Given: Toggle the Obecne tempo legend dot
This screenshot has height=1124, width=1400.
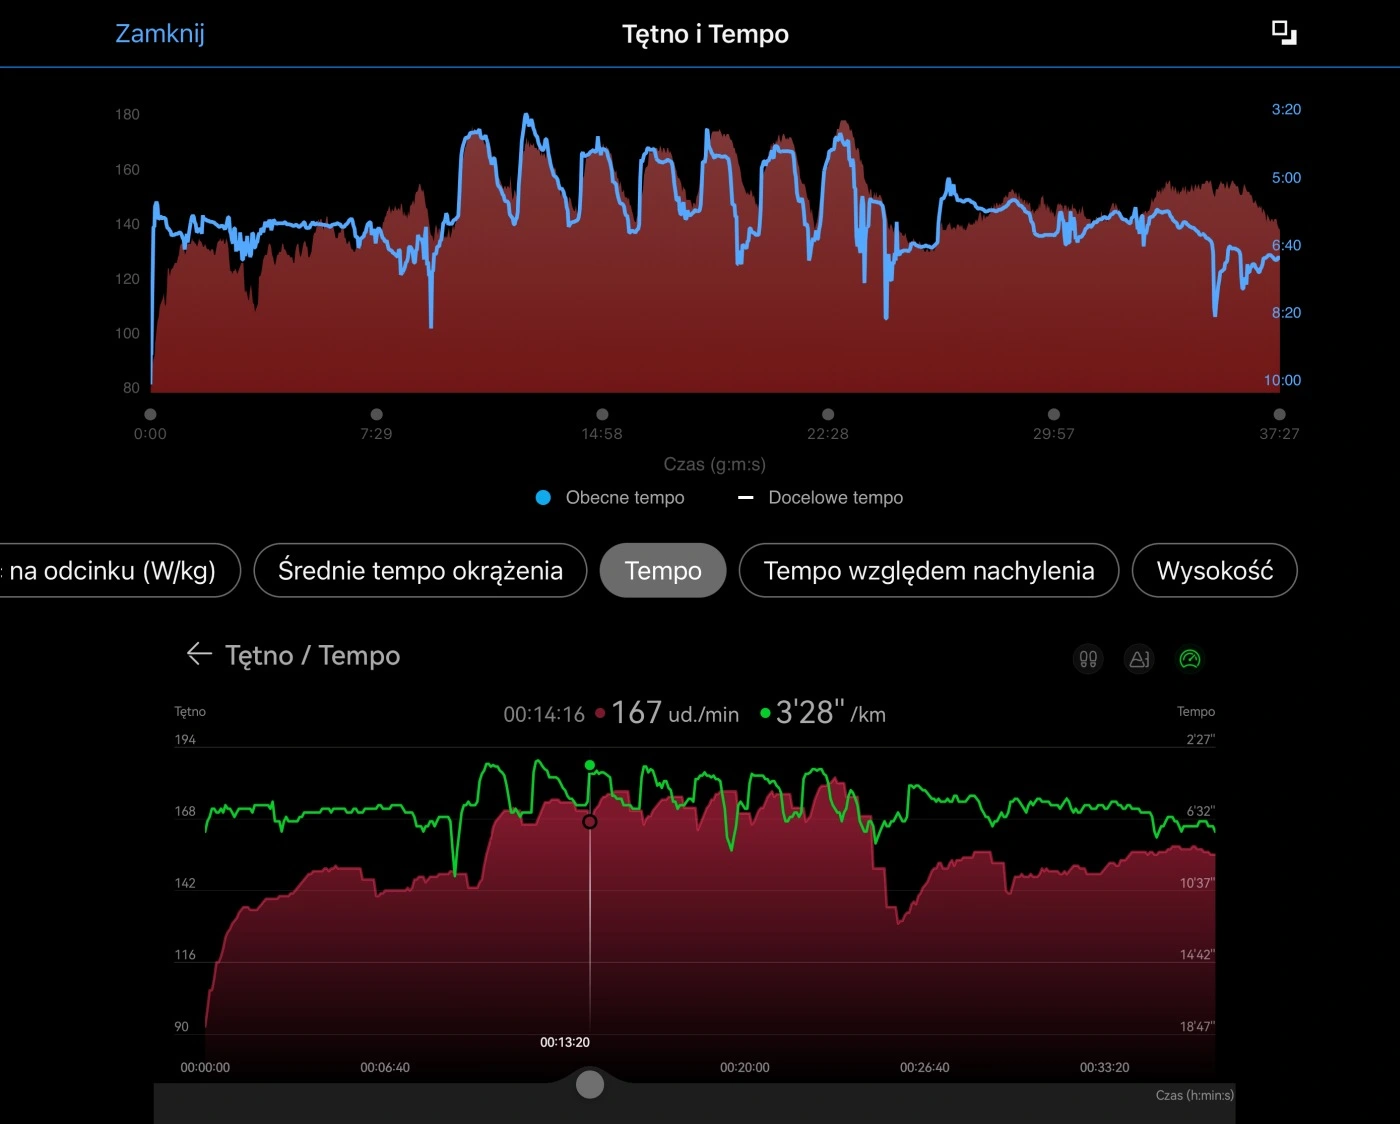Looking at the screenshot, I should click(x=543, y=497).
